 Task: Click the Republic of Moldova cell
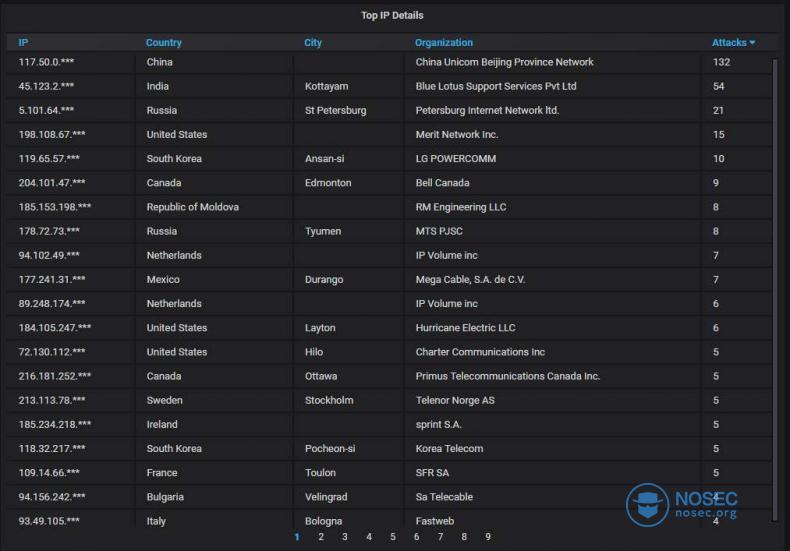(x=192, y=207)
